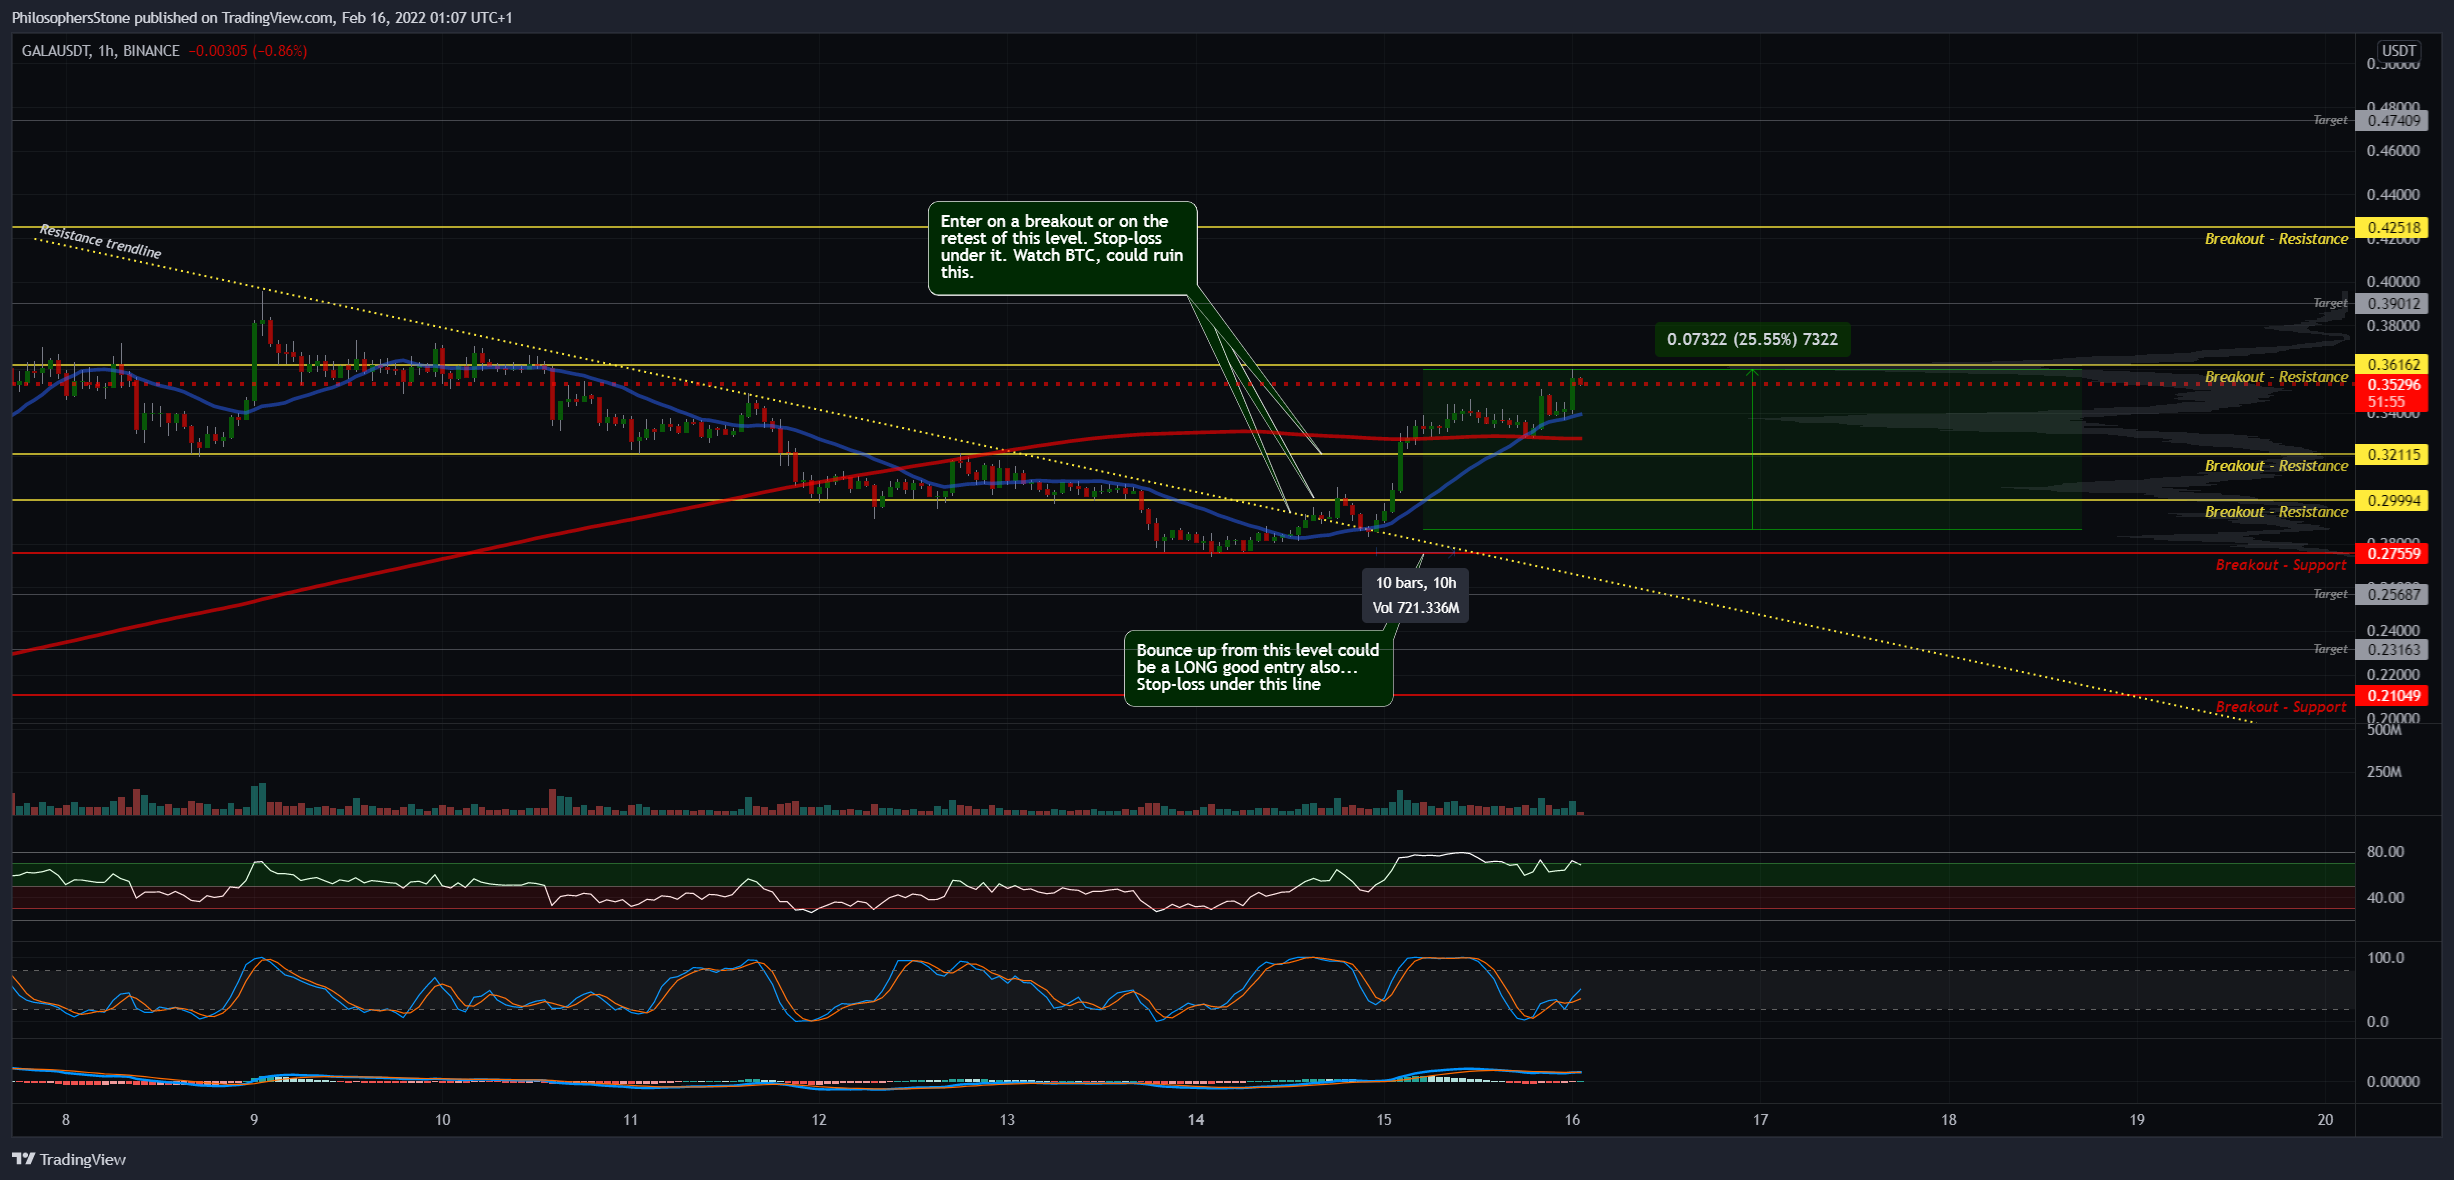Select the 0.29994 yellow price label
Screen dimensions: 2454x1180
pos(2391,500)
